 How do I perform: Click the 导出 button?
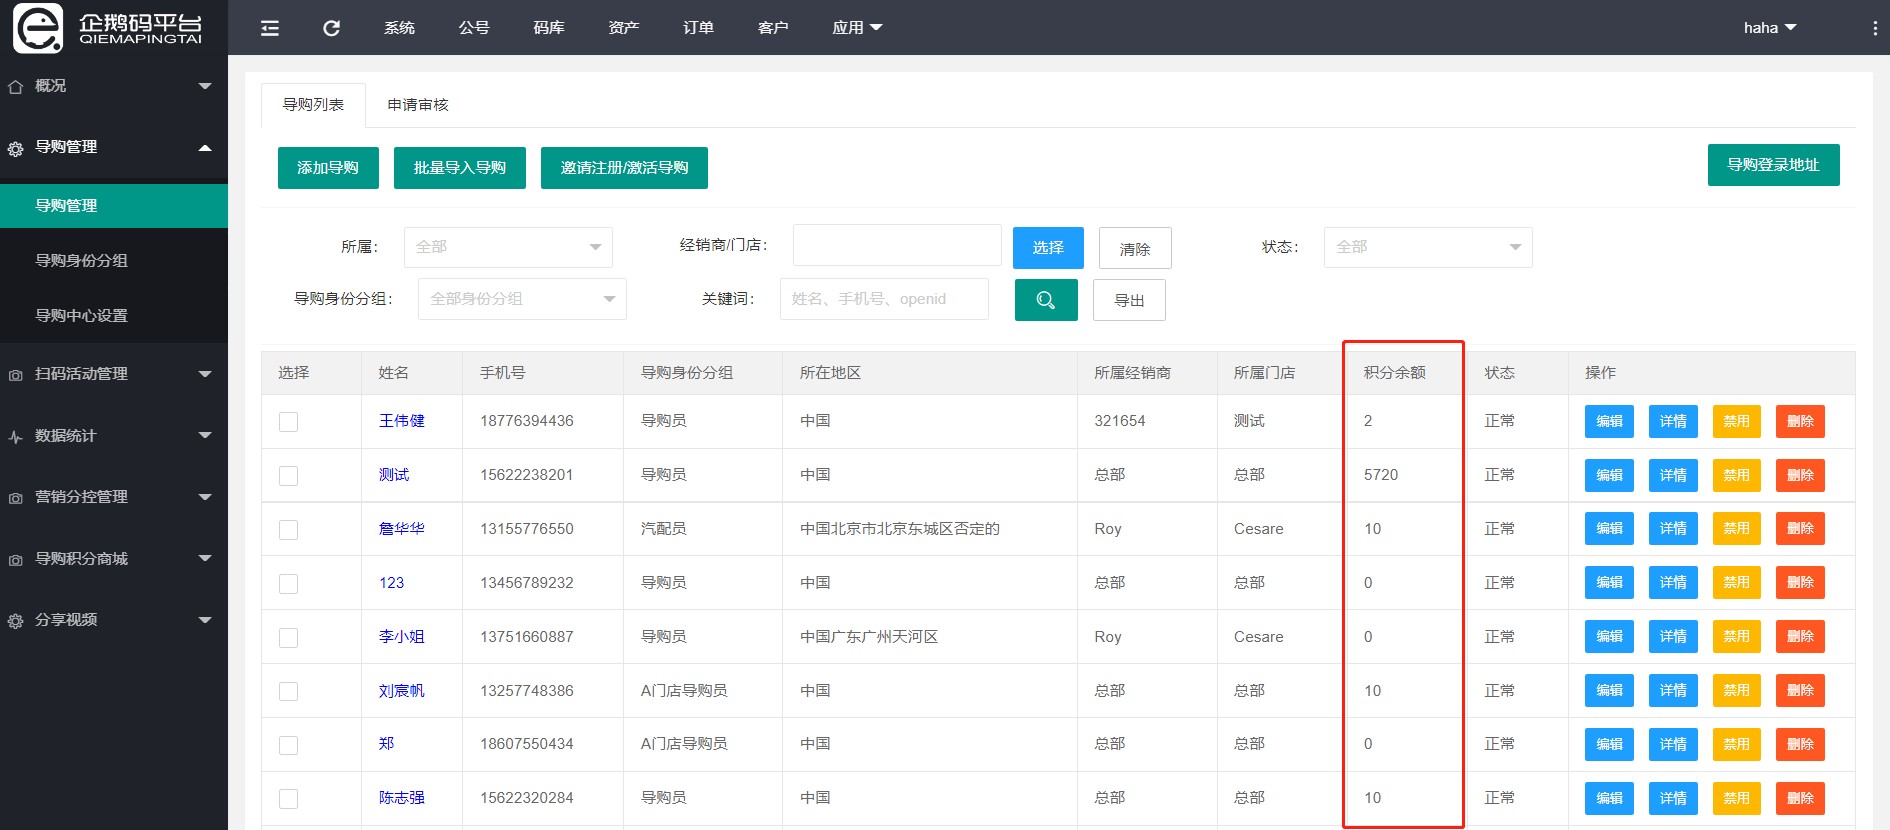pos(1129,300)
